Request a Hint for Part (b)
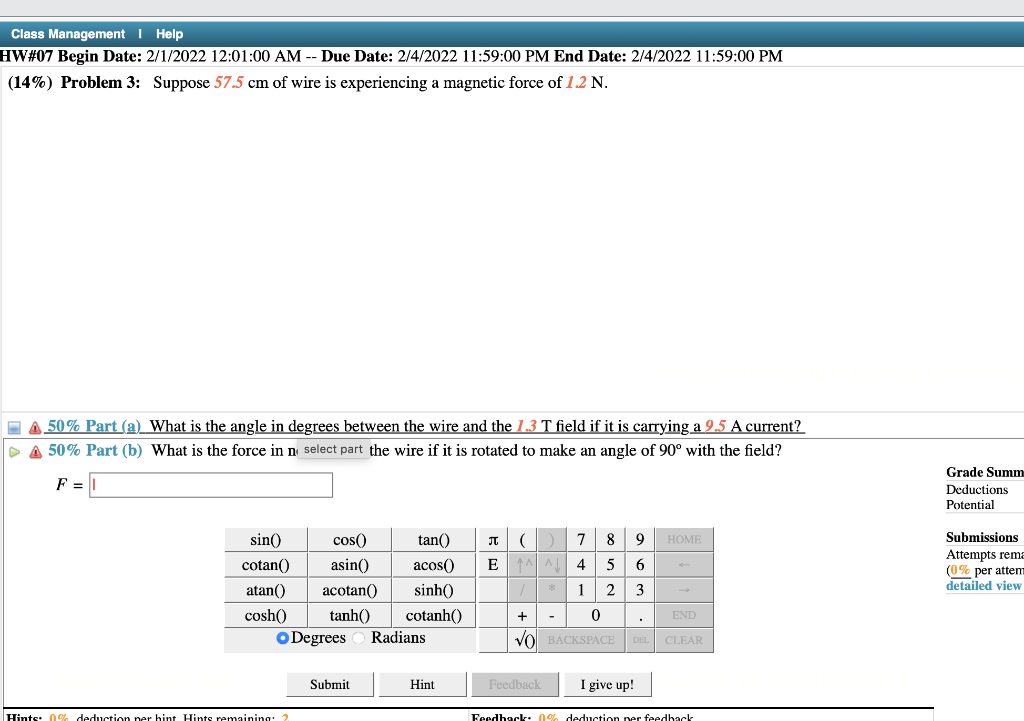 coord(422,683)
